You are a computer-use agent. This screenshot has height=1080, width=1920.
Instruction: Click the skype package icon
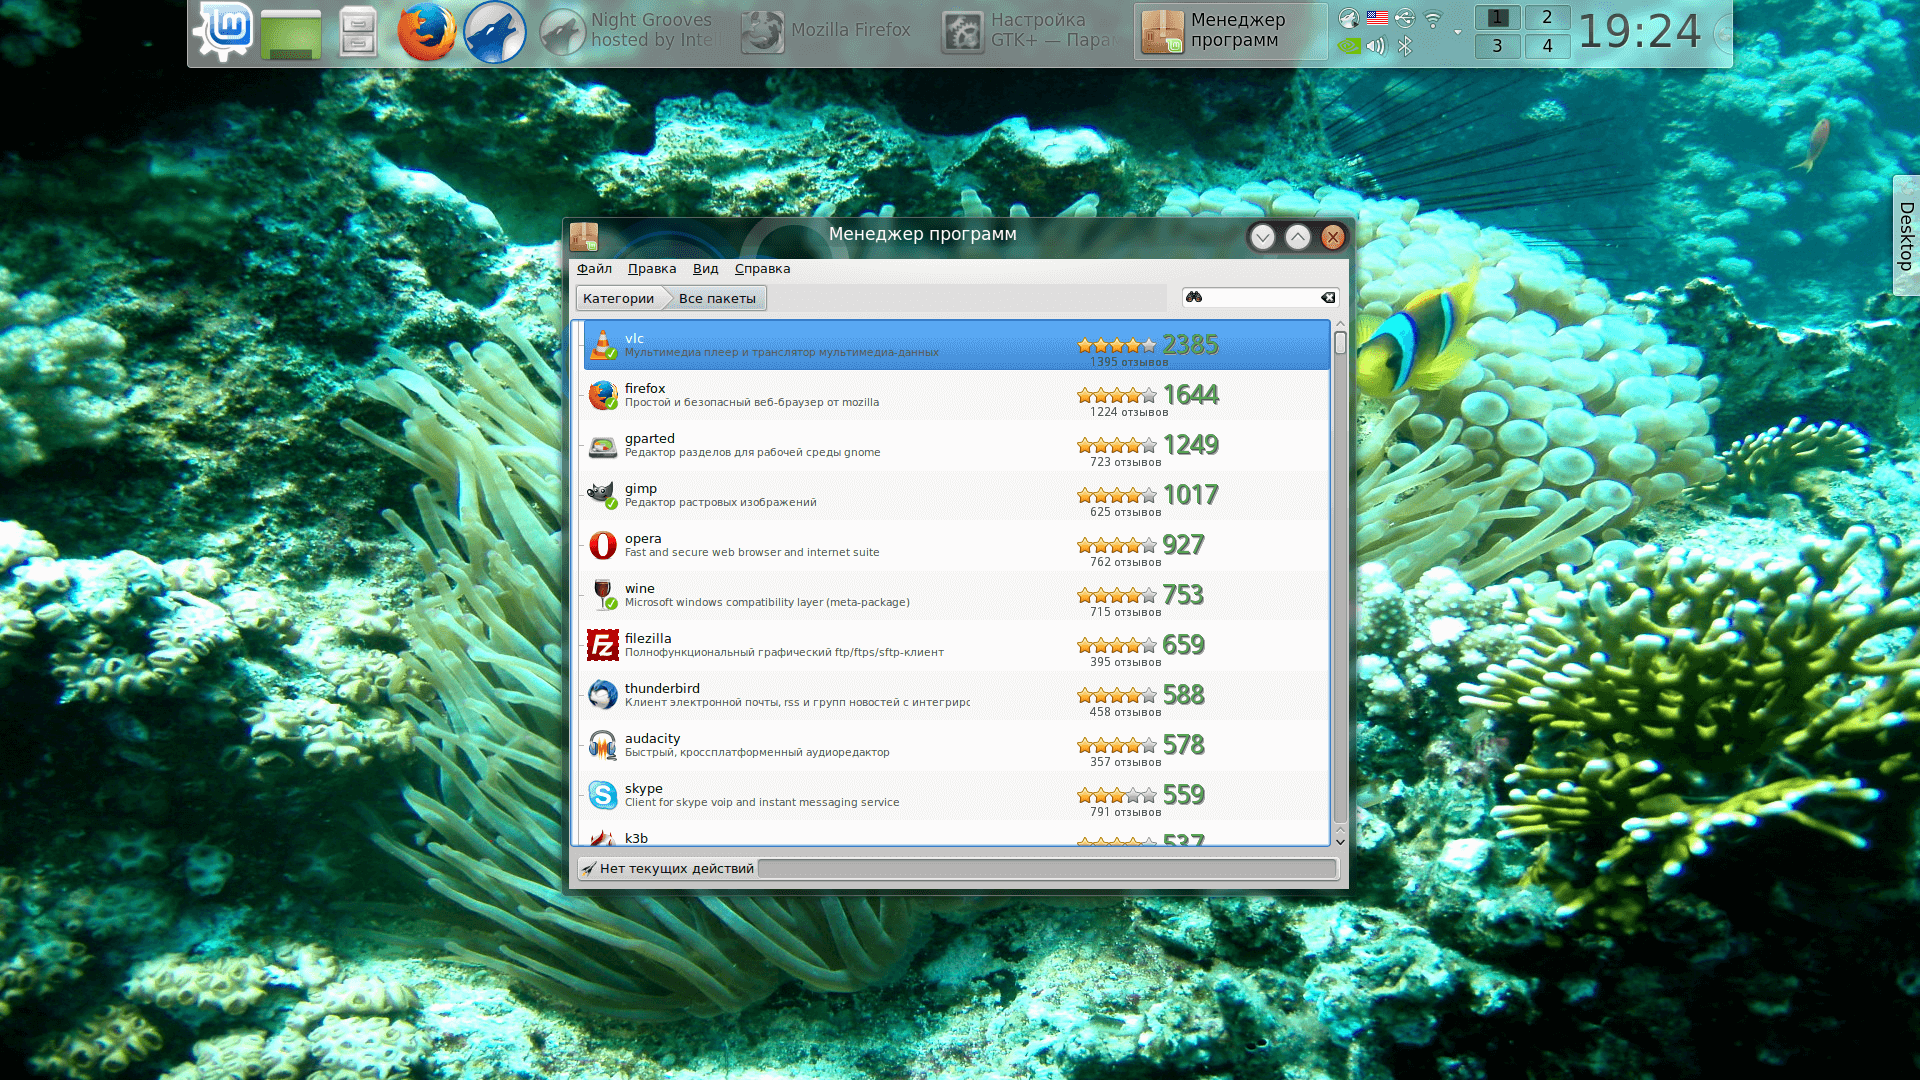pyautogui.click(x=602, y=795)
